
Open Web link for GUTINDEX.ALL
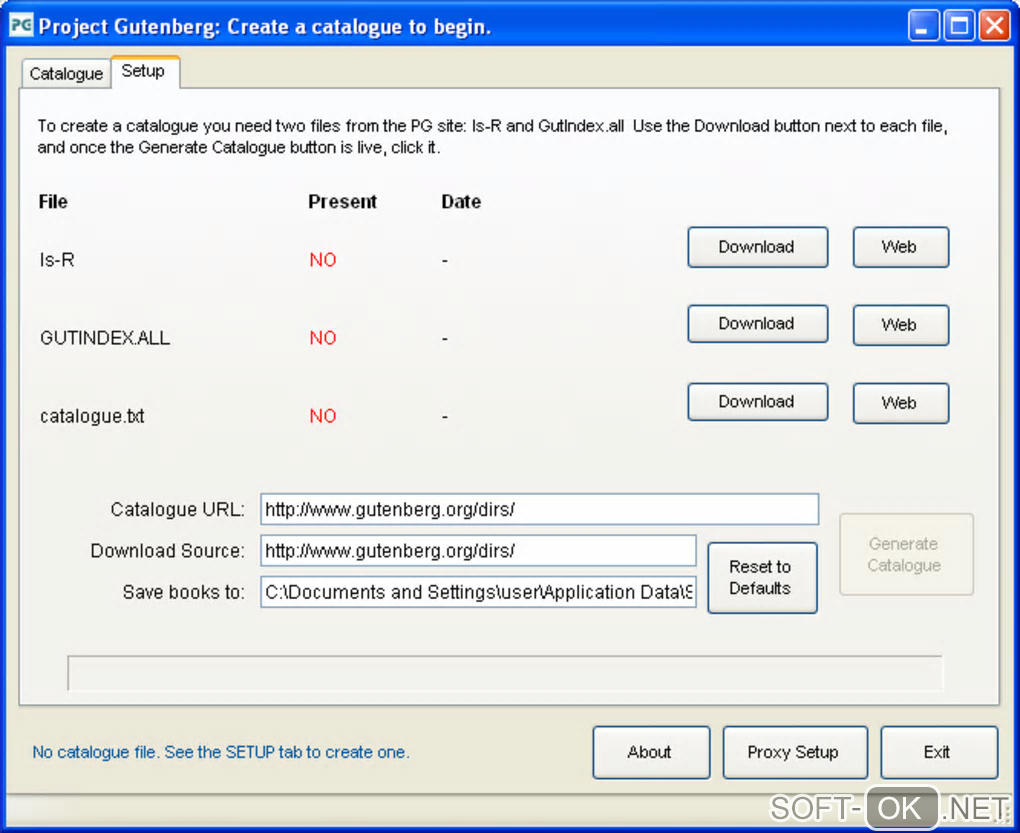[901, 325]
